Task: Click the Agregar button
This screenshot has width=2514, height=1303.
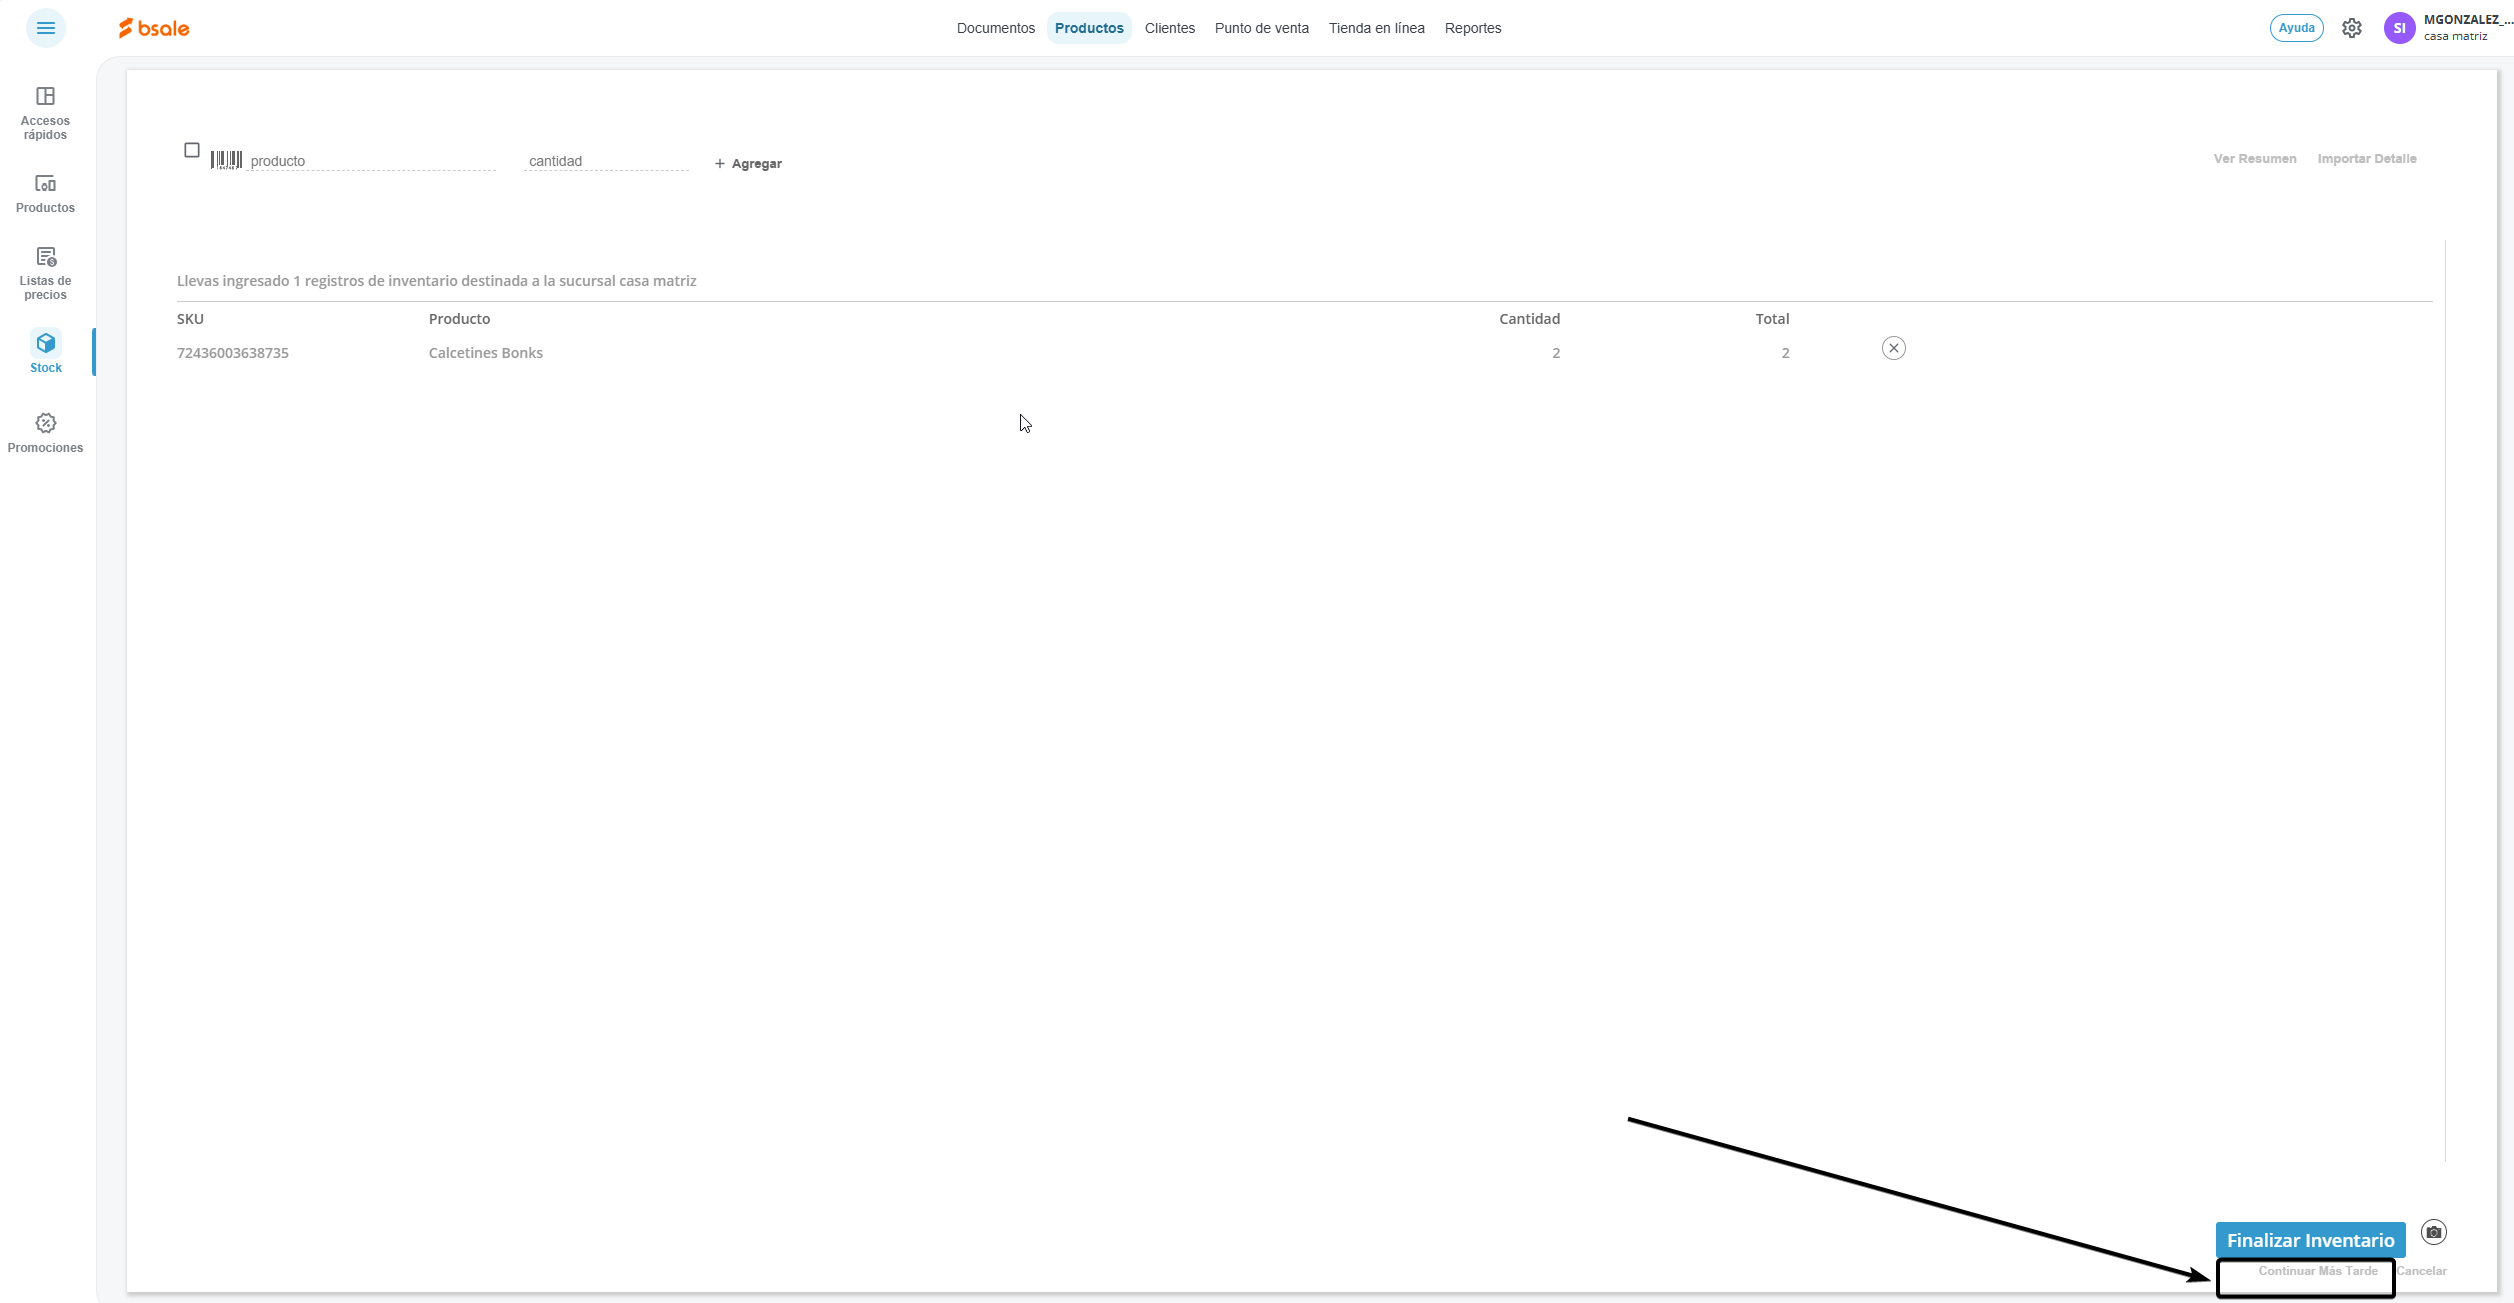Action: (x=748, y=163)
